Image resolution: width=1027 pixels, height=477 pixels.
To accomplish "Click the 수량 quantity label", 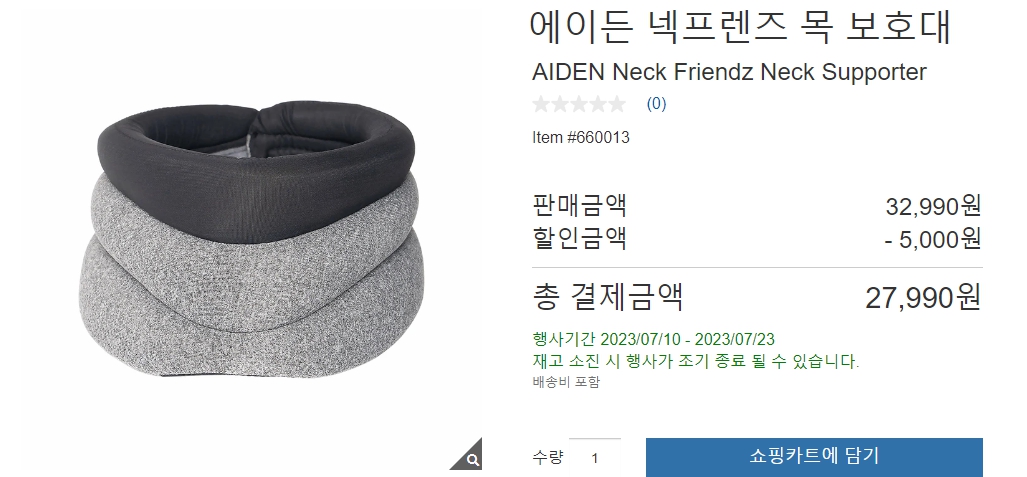I will [547, 457].
